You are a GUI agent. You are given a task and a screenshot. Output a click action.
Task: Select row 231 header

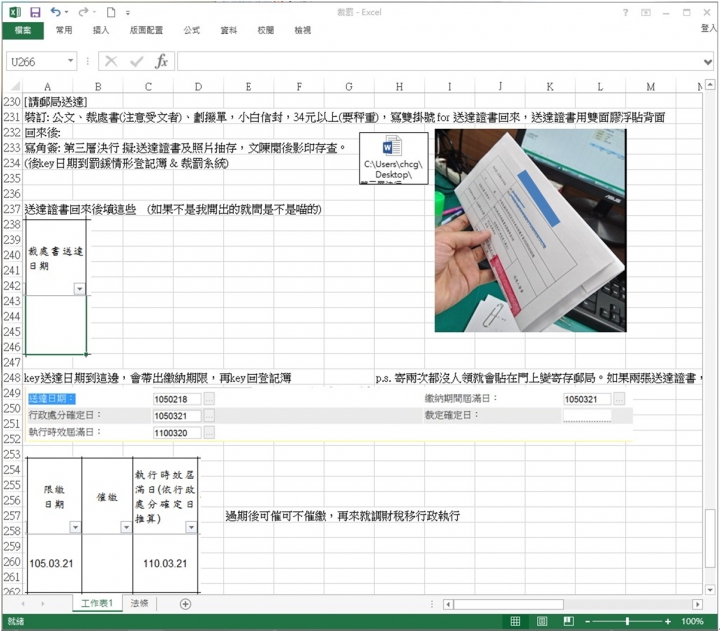(12, 117)
